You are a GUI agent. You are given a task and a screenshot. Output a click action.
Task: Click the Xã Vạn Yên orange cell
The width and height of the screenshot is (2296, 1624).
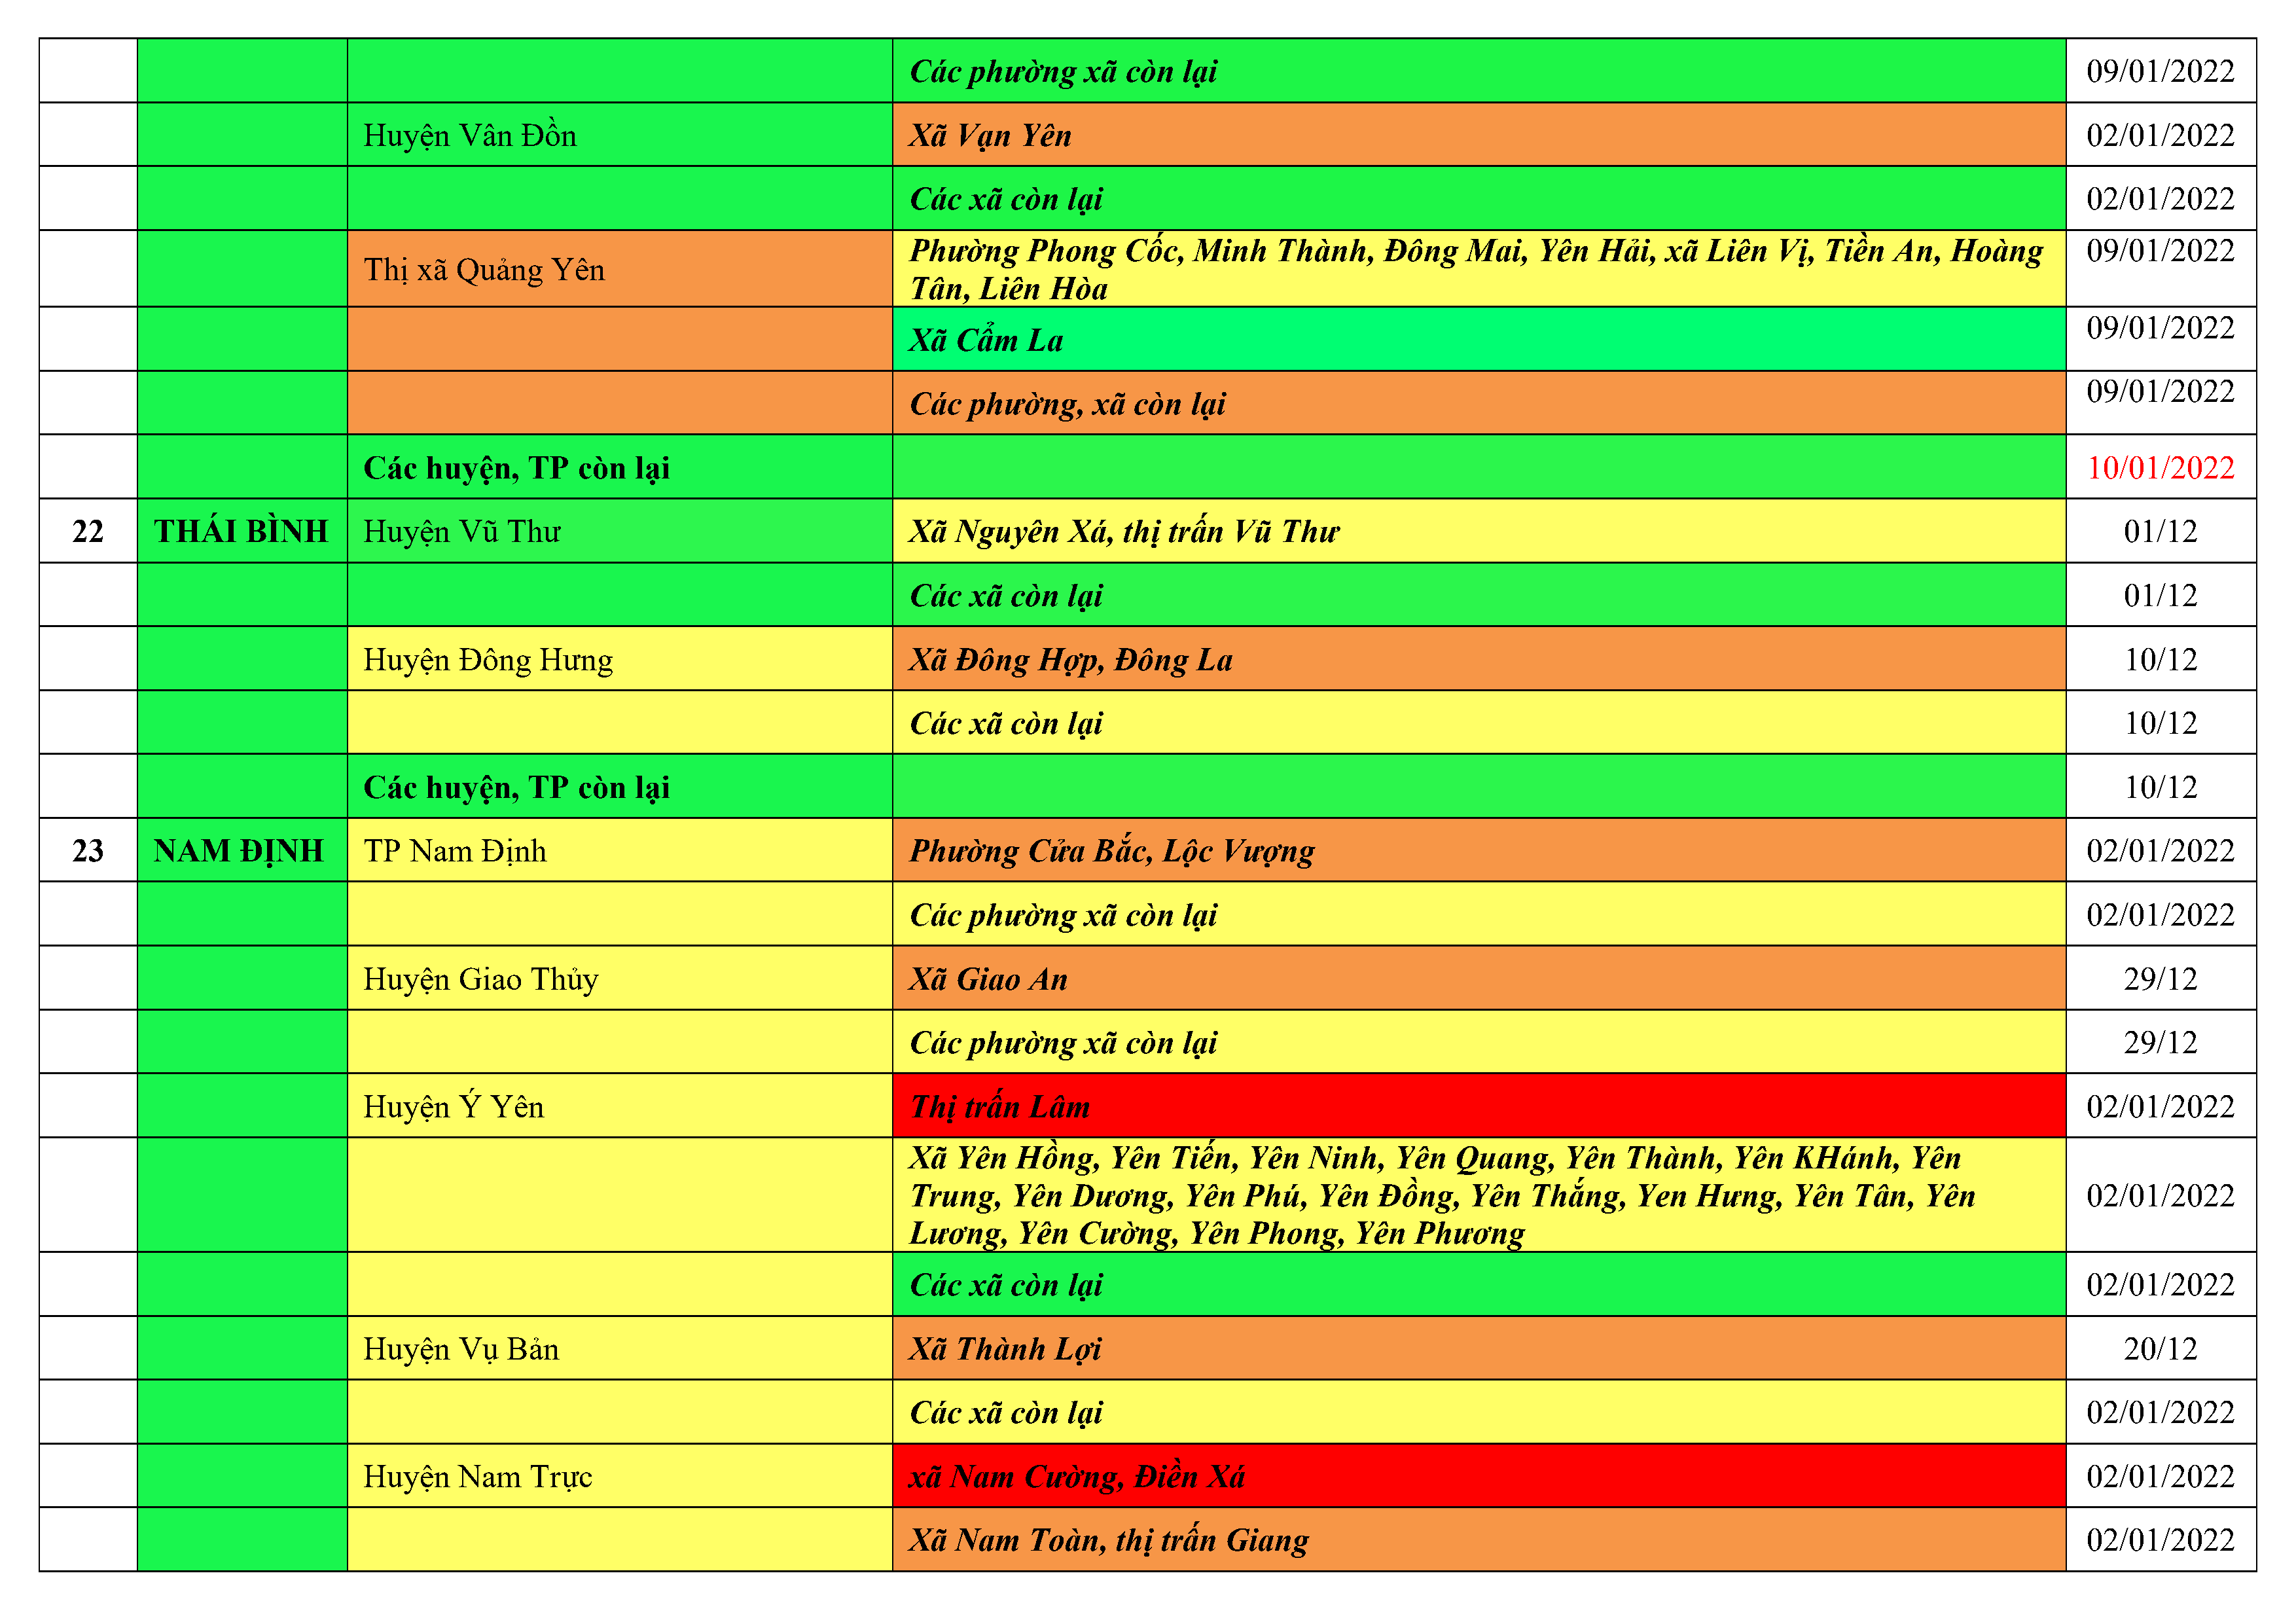990,135
